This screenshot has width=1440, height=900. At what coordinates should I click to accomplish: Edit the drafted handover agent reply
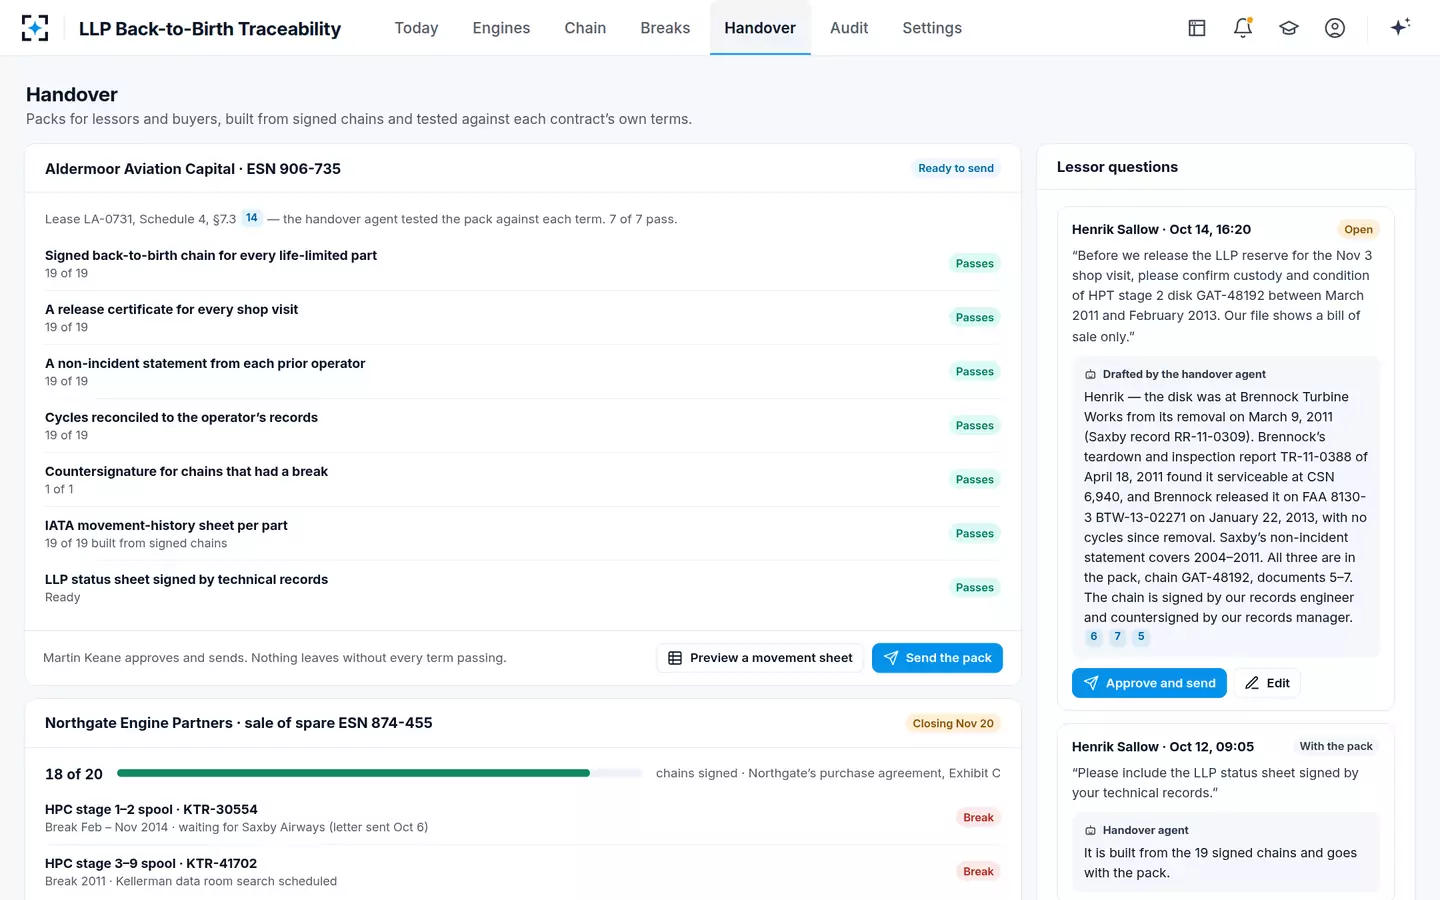point(1267,683)
